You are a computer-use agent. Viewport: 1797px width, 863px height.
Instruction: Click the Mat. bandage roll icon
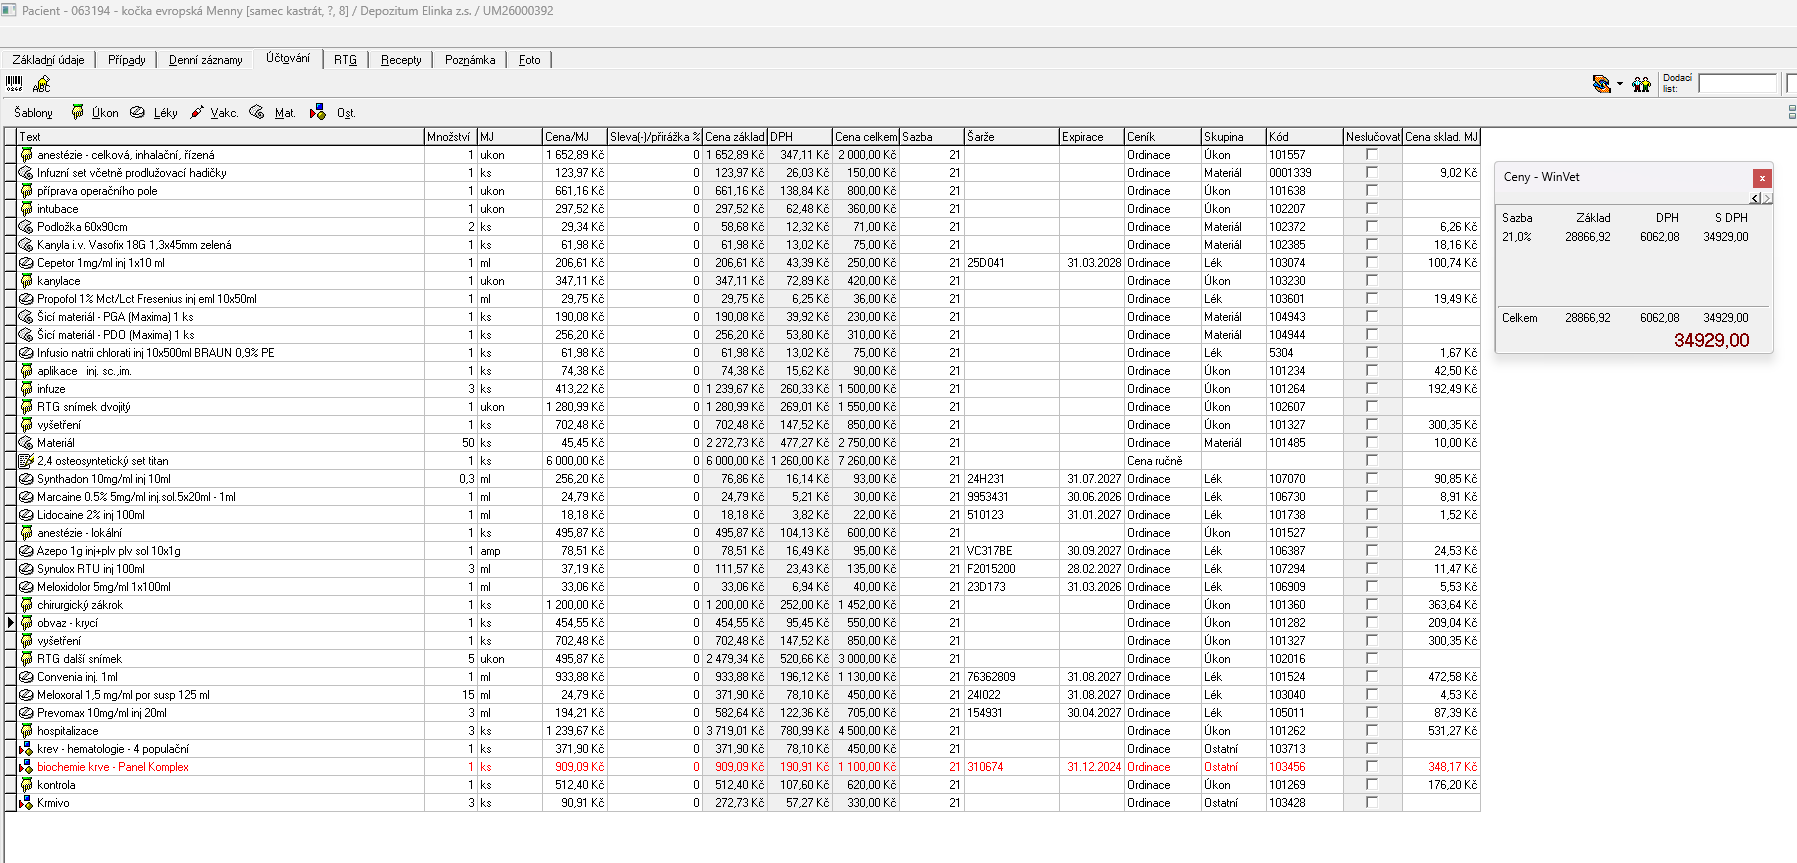tap(257, 112)
